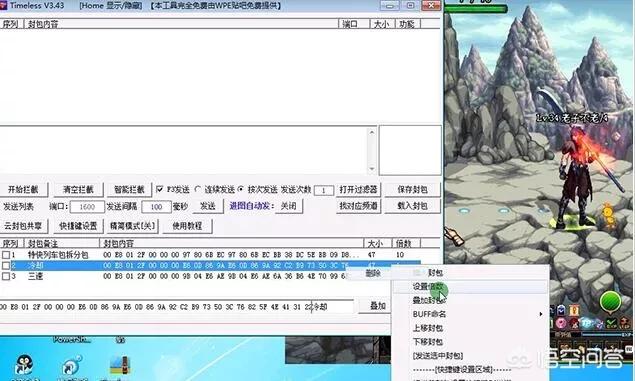Select the 按次发送 radio button
The width and height of the screenshot is (635, 381).
pos(241,189)
